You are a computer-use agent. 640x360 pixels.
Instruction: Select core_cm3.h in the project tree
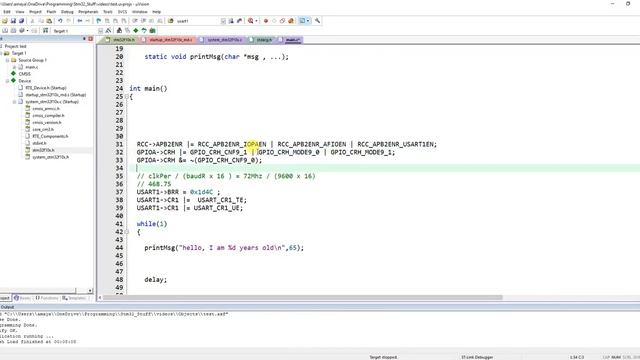(x=43, y=129)
